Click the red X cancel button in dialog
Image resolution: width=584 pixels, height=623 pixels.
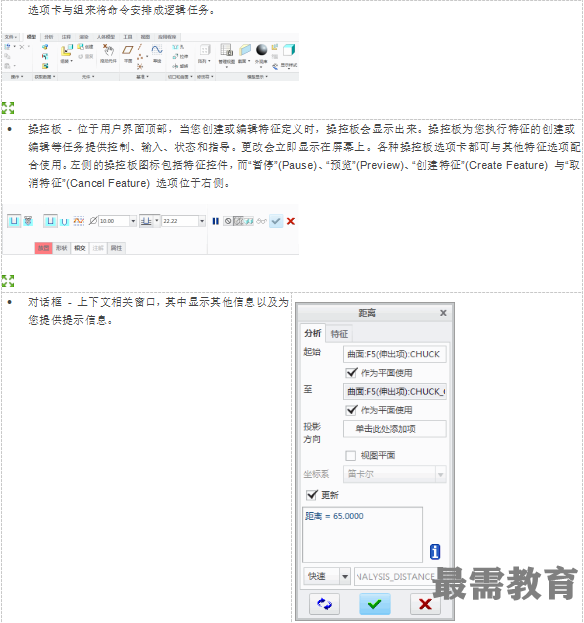[425, 604]
